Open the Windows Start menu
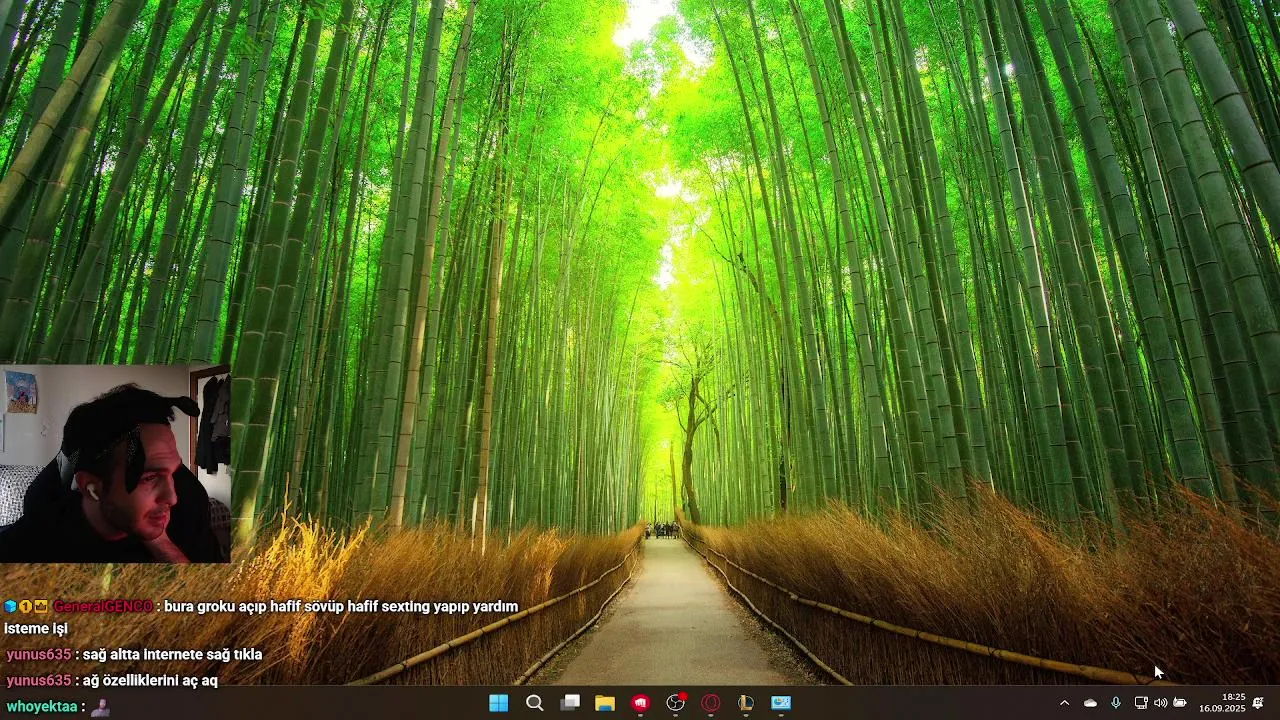The height and width of the screenshot is (720, 1280). pos(498,703)
